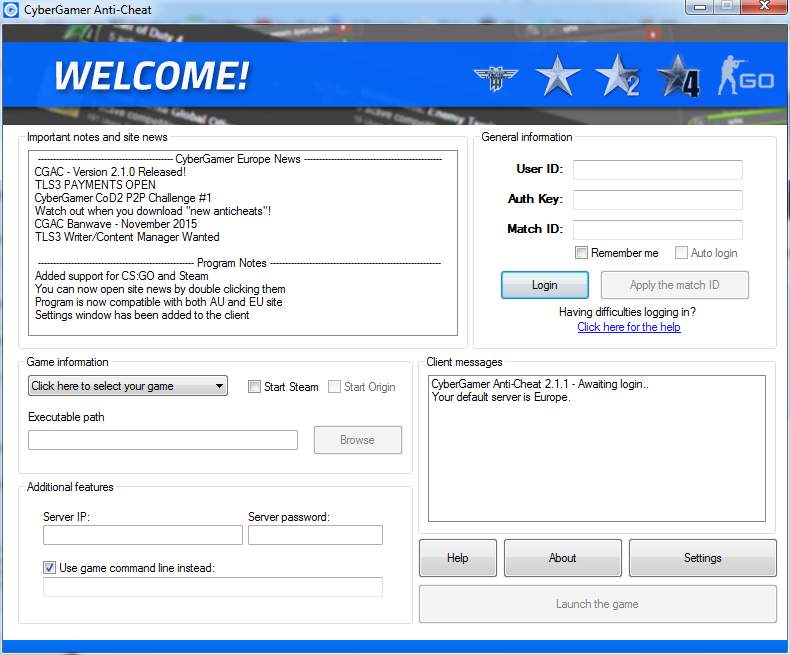This screenshot has width=790, height=655.
Task: Click the Wolfenstein game logo icon
Action: pos(496,78)
